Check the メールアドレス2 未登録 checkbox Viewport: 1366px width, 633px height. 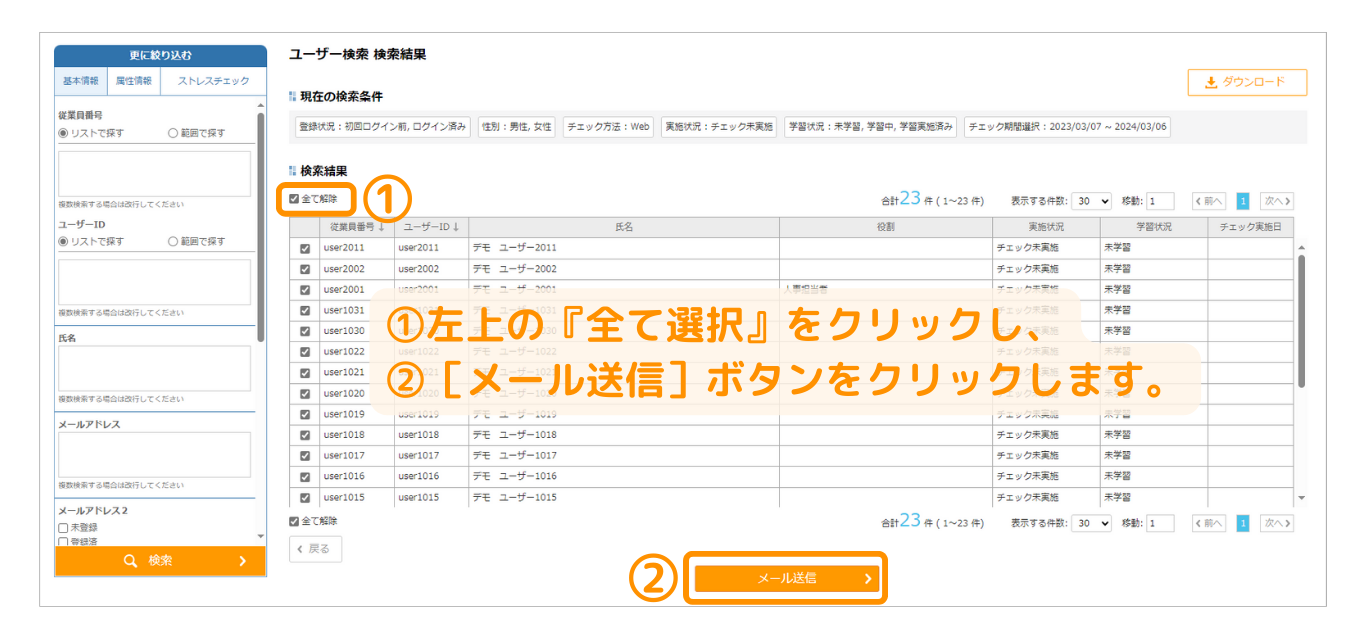[63, 528]
